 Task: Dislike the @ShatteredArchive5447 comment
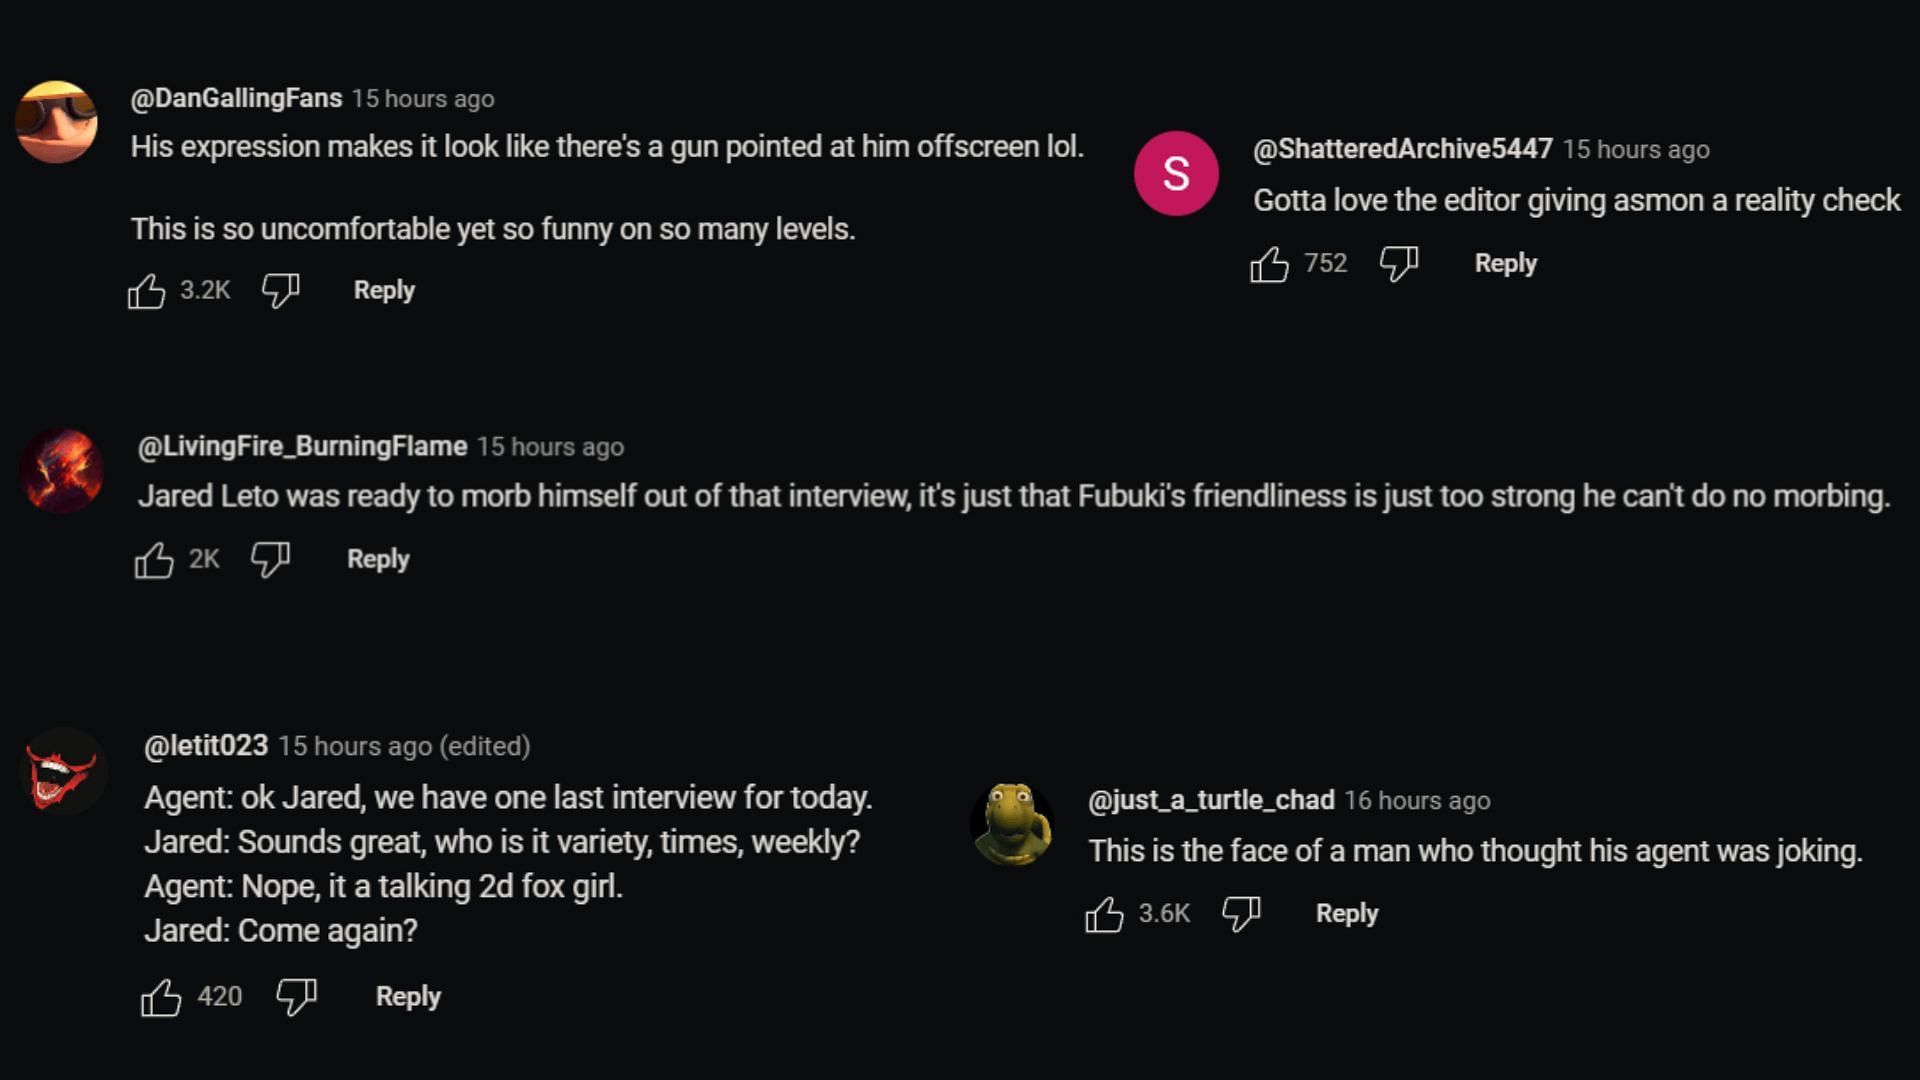[x=1398, y=264]
